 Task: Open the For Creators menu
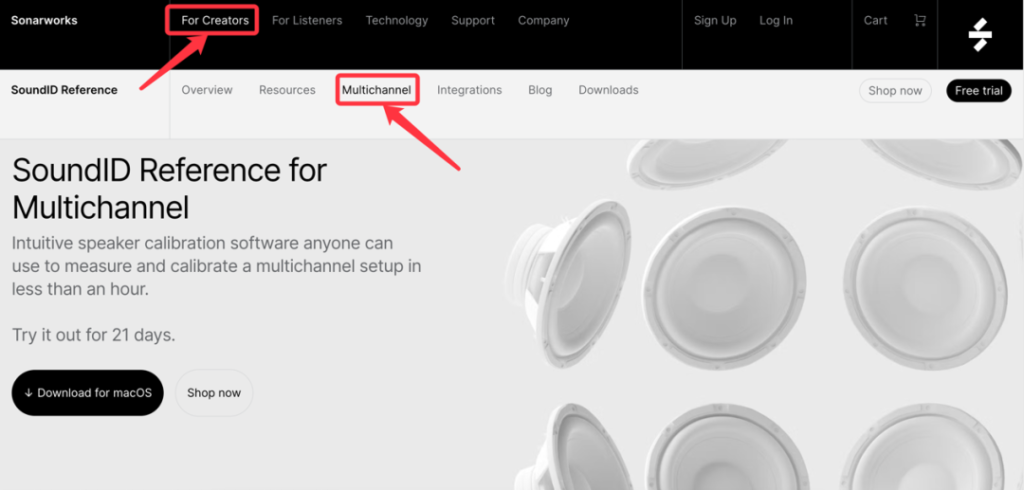tap(215, 21)
